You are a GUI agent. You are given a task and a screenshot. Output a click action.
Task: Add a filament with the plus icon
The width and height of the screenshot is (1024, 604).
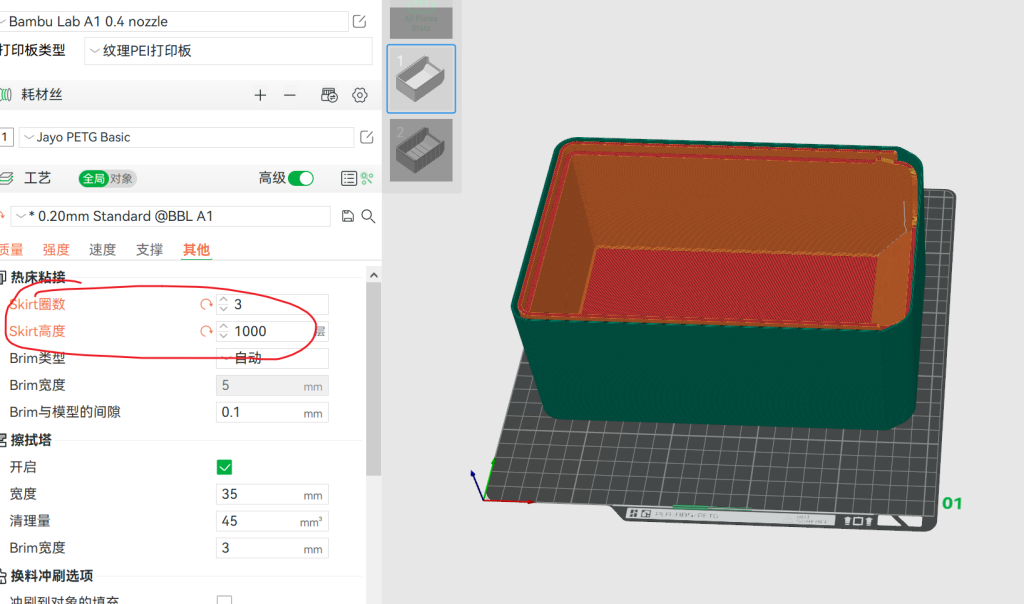(x=260, y=95)
